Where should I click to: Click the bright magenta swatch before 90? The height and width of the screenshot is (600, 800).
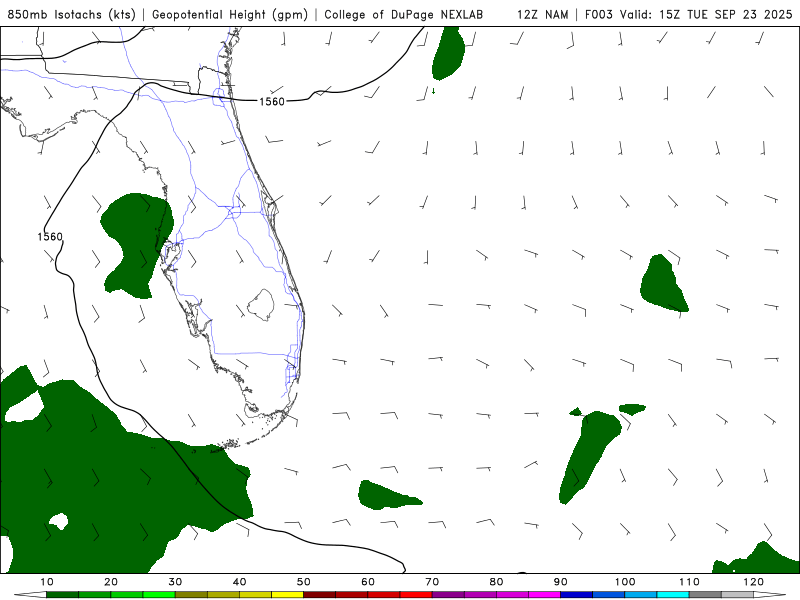coord(544,595)
